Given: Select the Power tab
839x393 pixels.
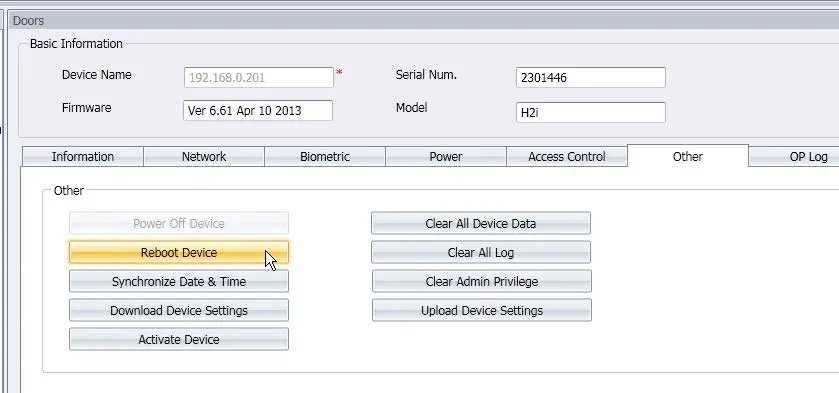Looking at the screenshot, I should (x=446, y=156).
